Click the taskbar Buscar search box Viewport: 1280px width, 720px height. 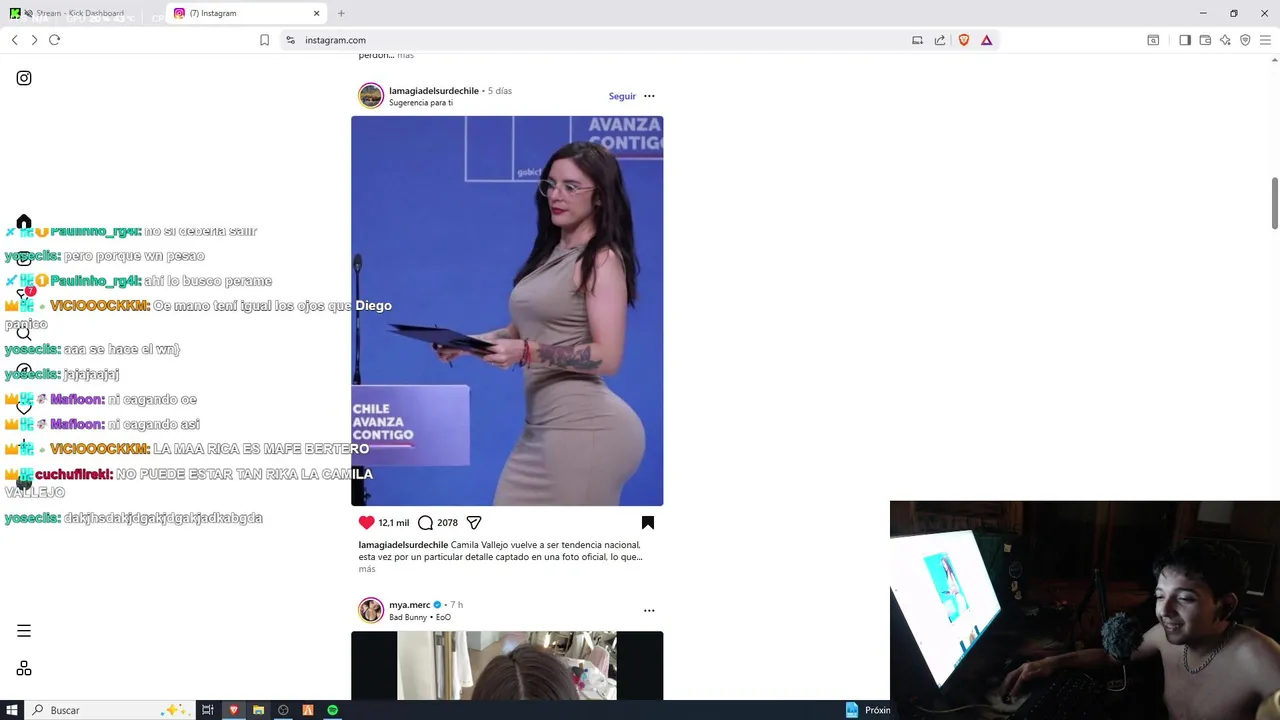(110, 710)
